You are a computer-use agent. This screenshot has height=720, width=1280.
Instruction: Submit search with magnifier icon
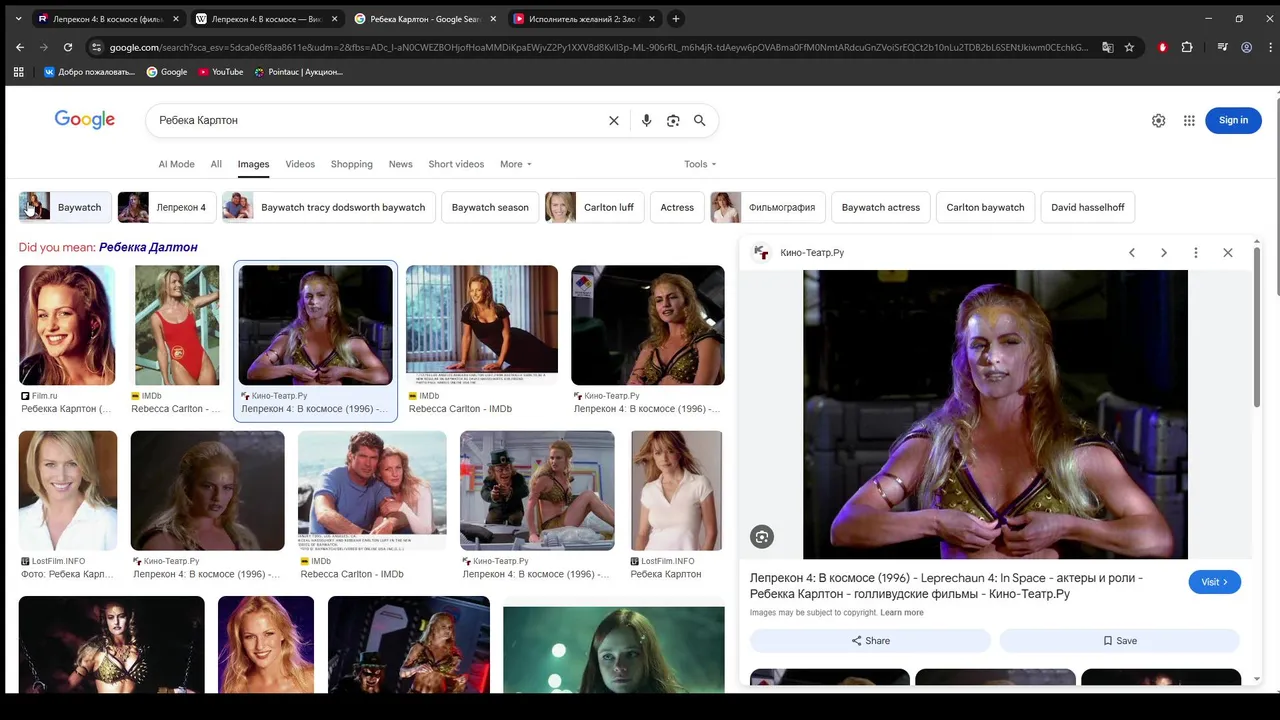[700, 120]
